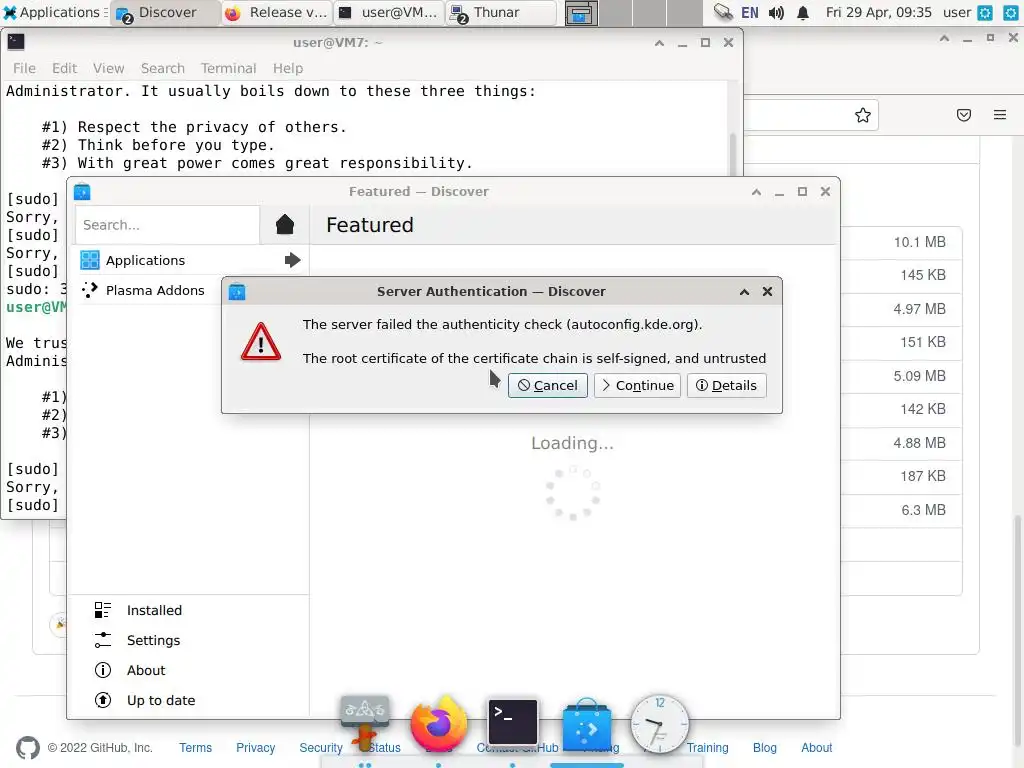
Task: Click the terminal vertical scrollbar
Action: coord(733,154)
